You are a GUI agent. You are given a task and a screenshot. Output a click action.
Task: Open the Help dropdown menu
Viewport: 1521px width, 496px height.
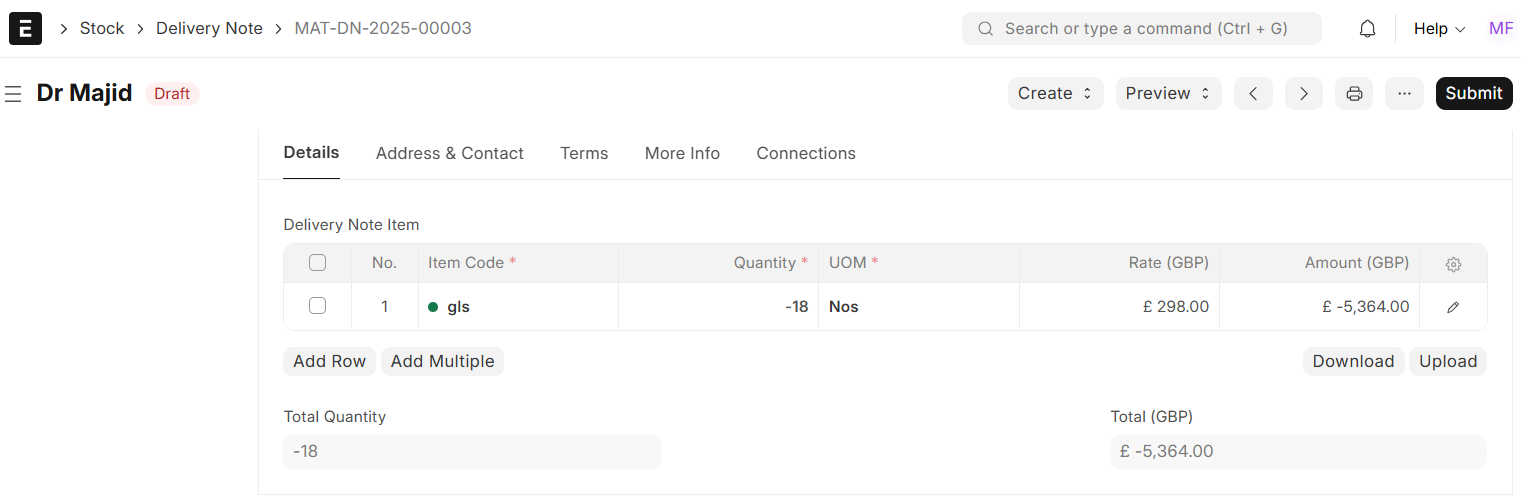(1439, 29)
